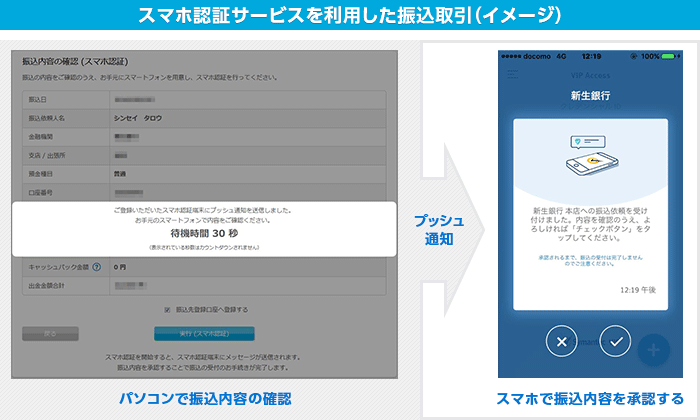Open the VIP Access hamburger menu
700x420 pixels.
pyautogui.click(x=513, y=75)
